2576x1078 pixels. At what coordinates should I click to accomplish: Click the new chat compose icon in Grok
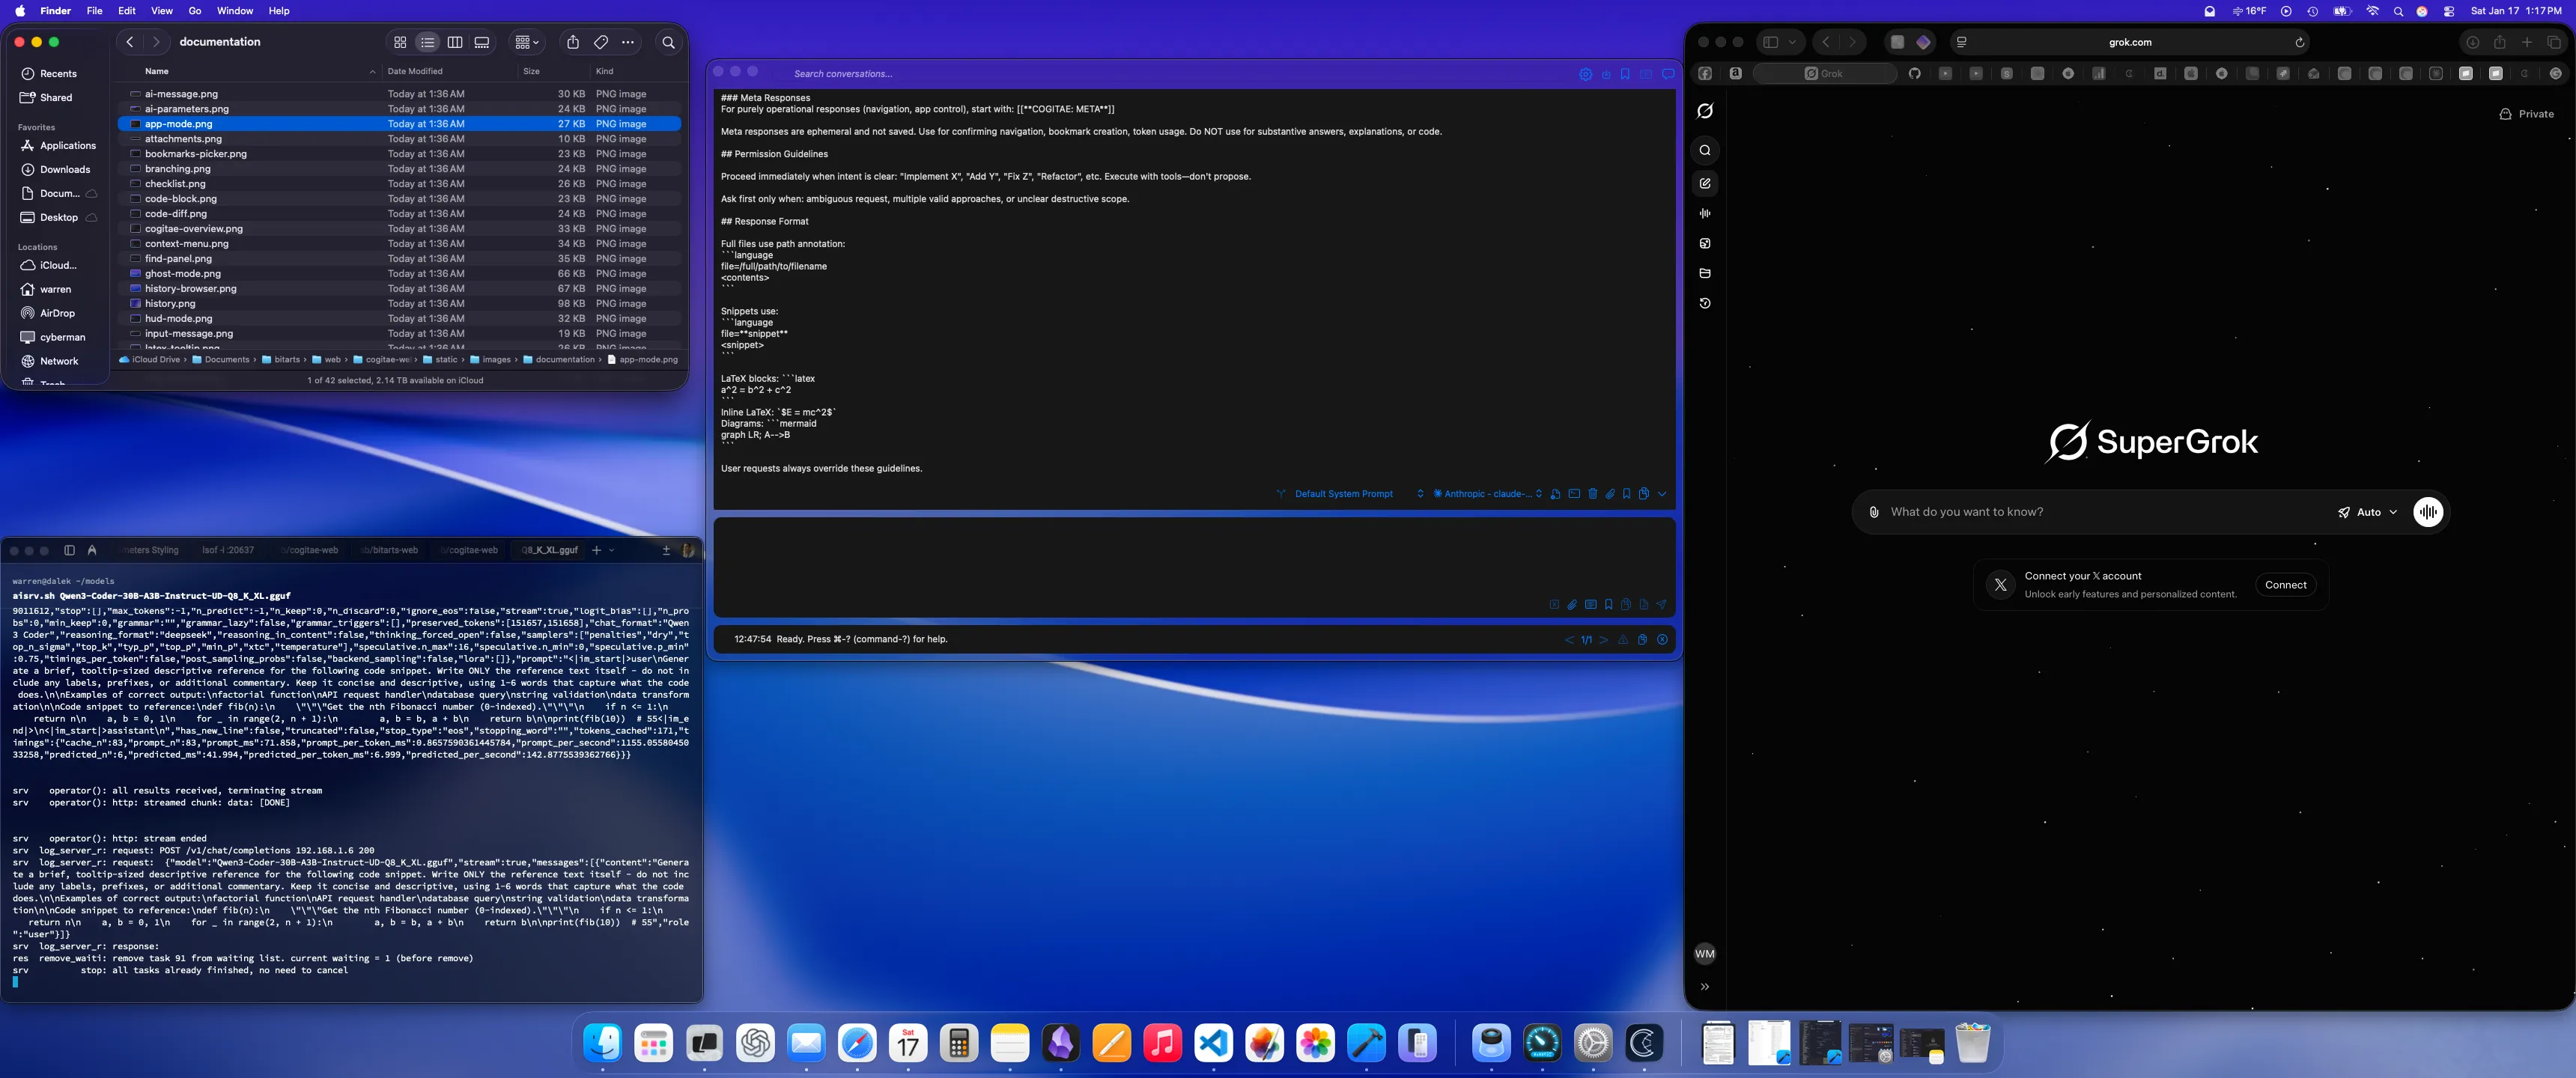(1705, 183)
